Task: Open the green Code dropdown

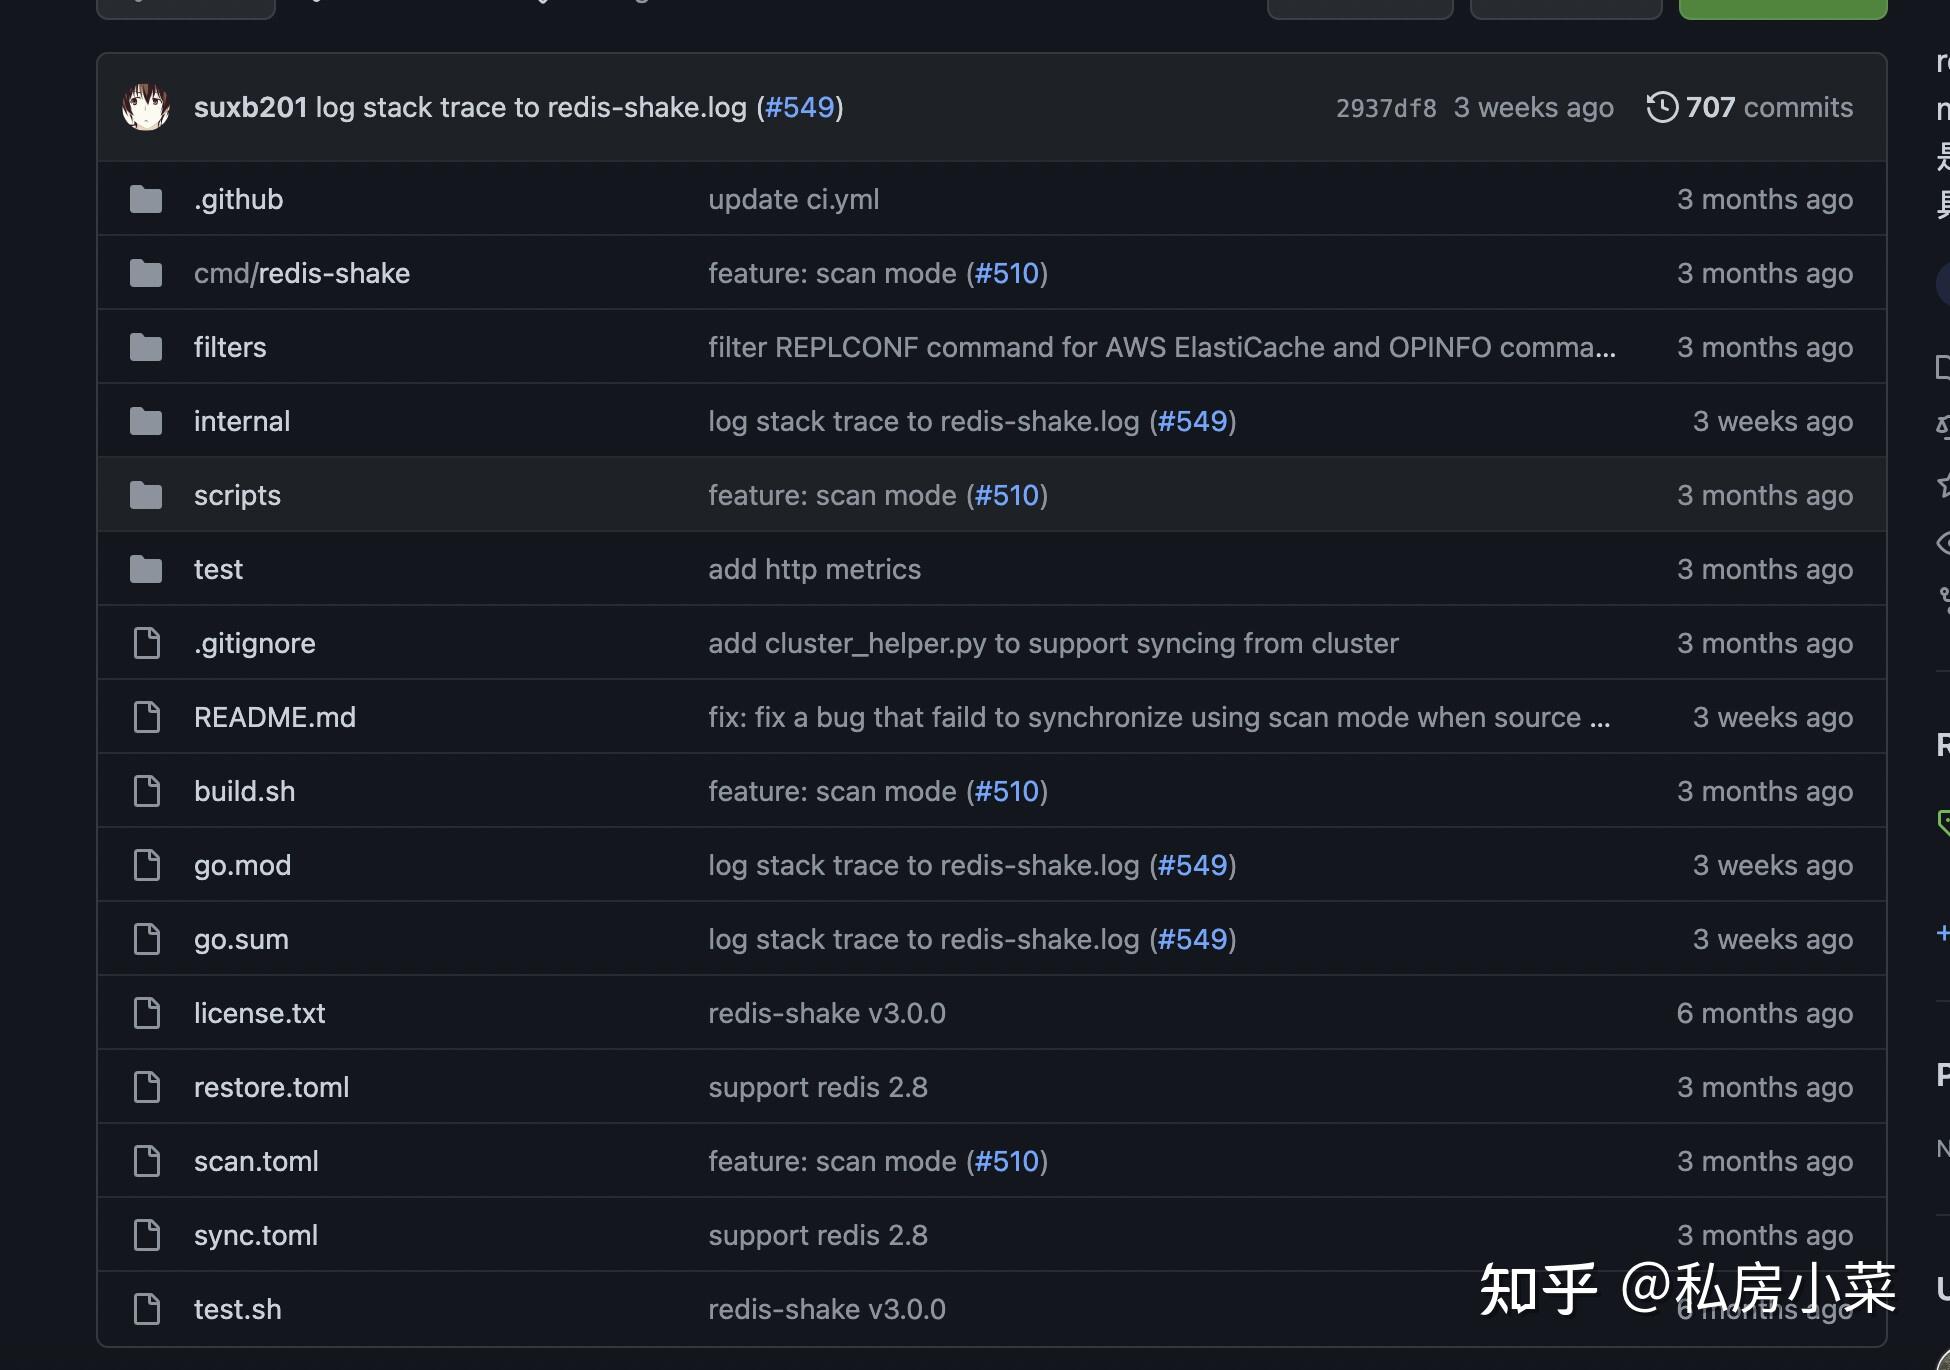Action: (x=1782, y=5)
